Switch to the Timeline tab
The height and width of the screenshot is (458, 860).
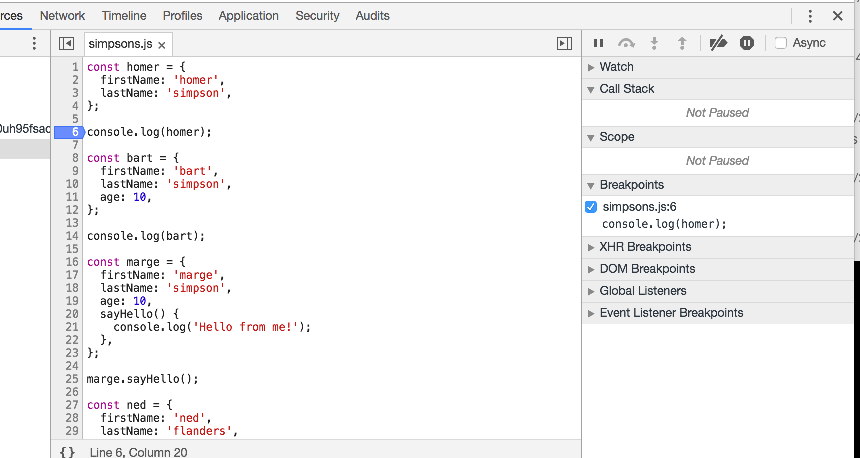(124, 16)
